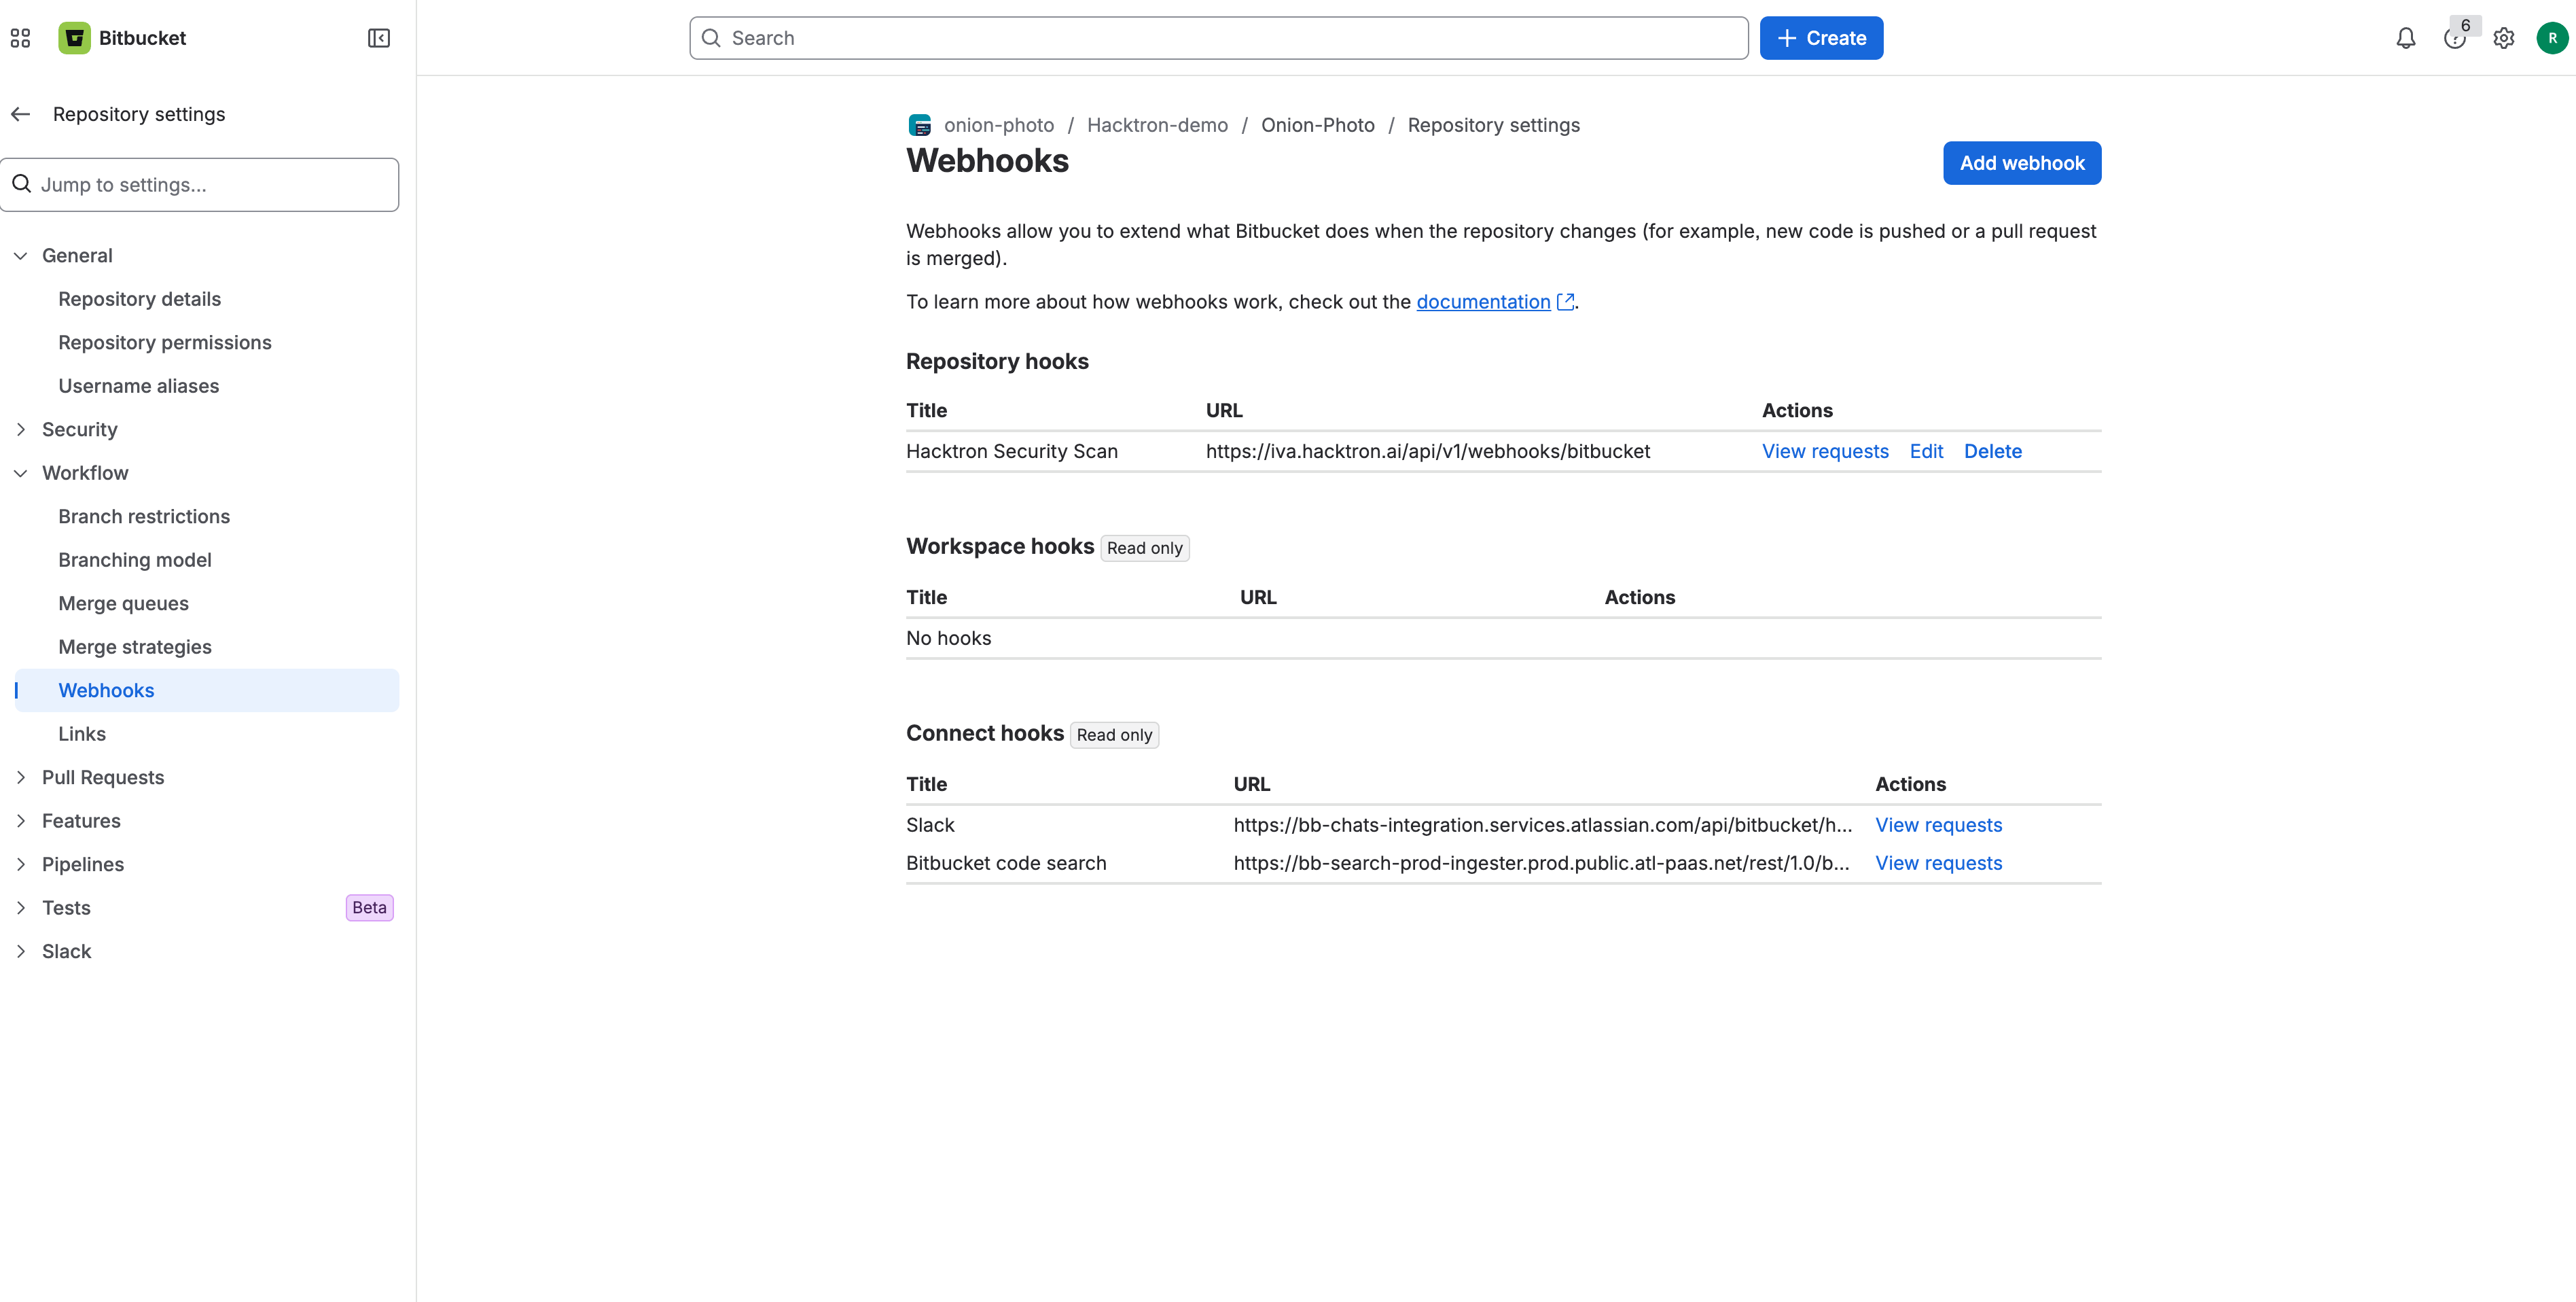
Task: Click the external link icon beside documentation
Action: click(1566, 302)
